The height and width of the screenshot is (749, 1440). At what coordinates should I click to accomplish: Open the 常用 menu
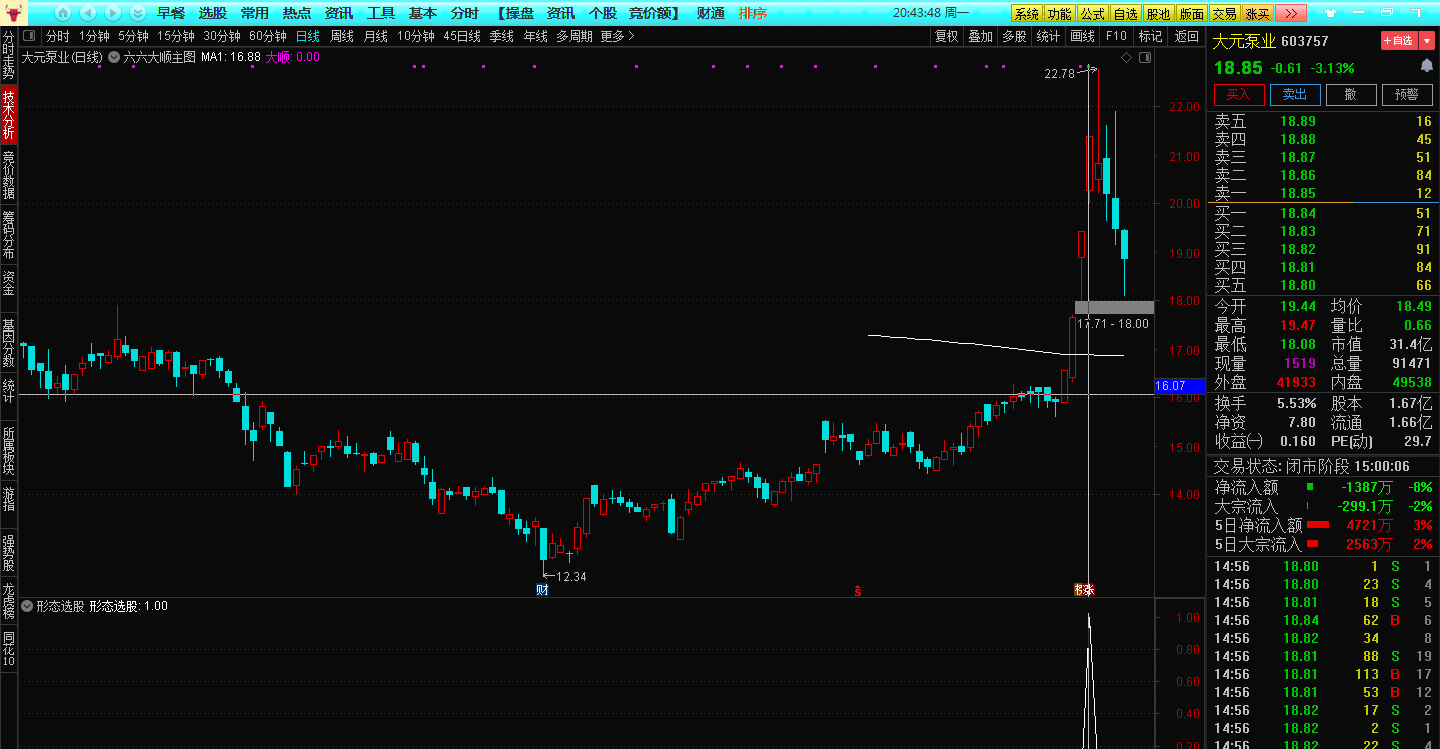[x=255, y=13]
